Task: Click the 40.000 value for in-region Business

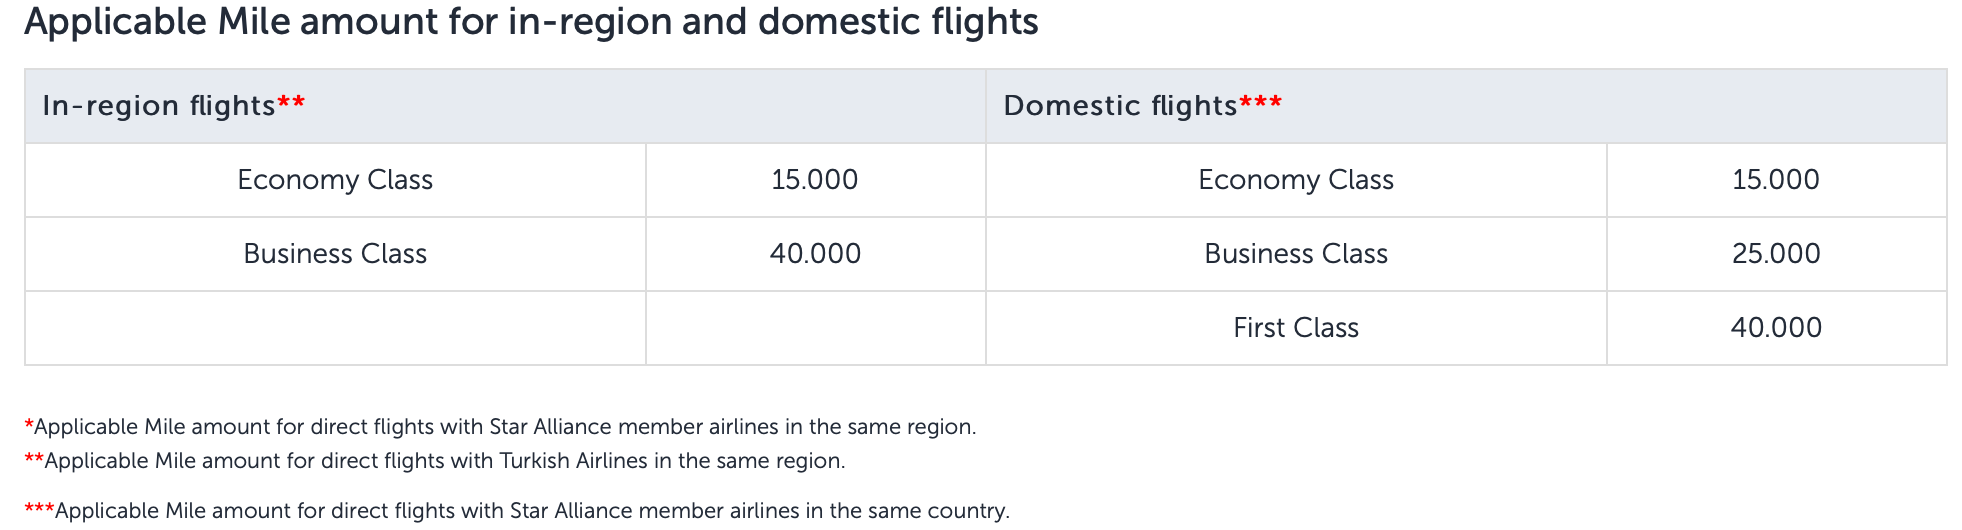Action: tap(815, 254)
